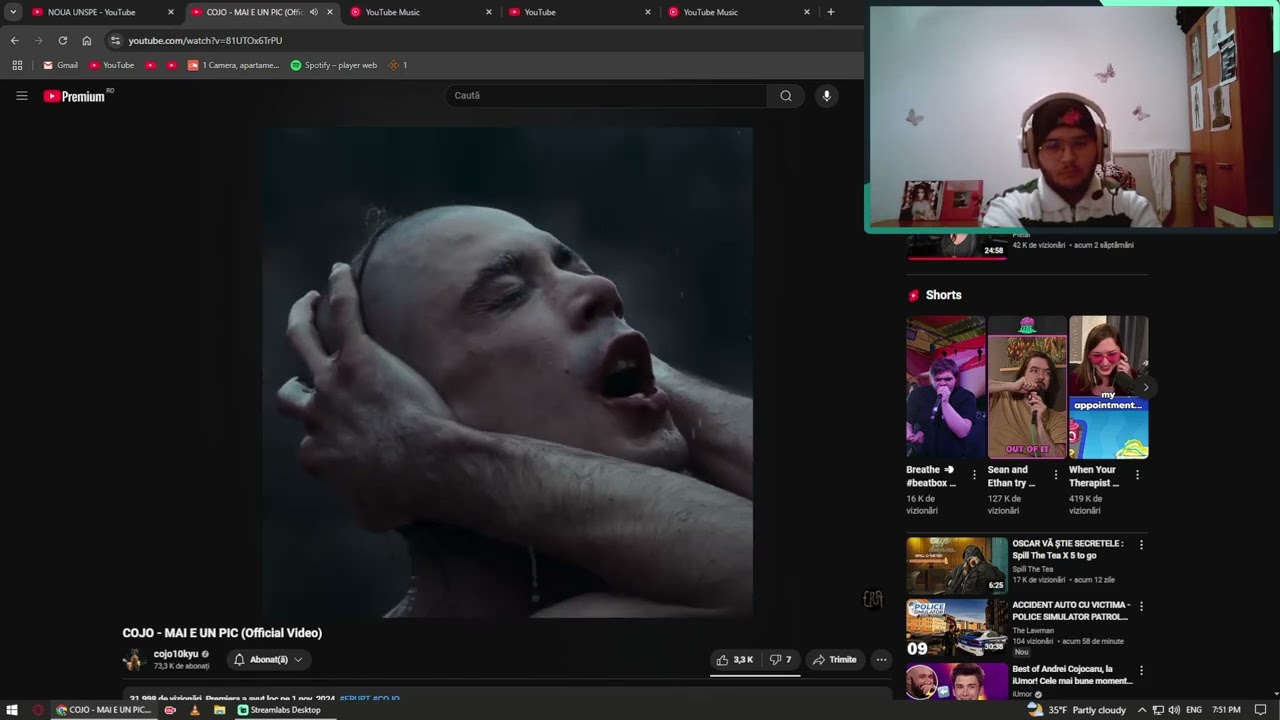Start voice search with the microphone
Viewport: 1280px width, 720px height.
[x=826, y=96]
